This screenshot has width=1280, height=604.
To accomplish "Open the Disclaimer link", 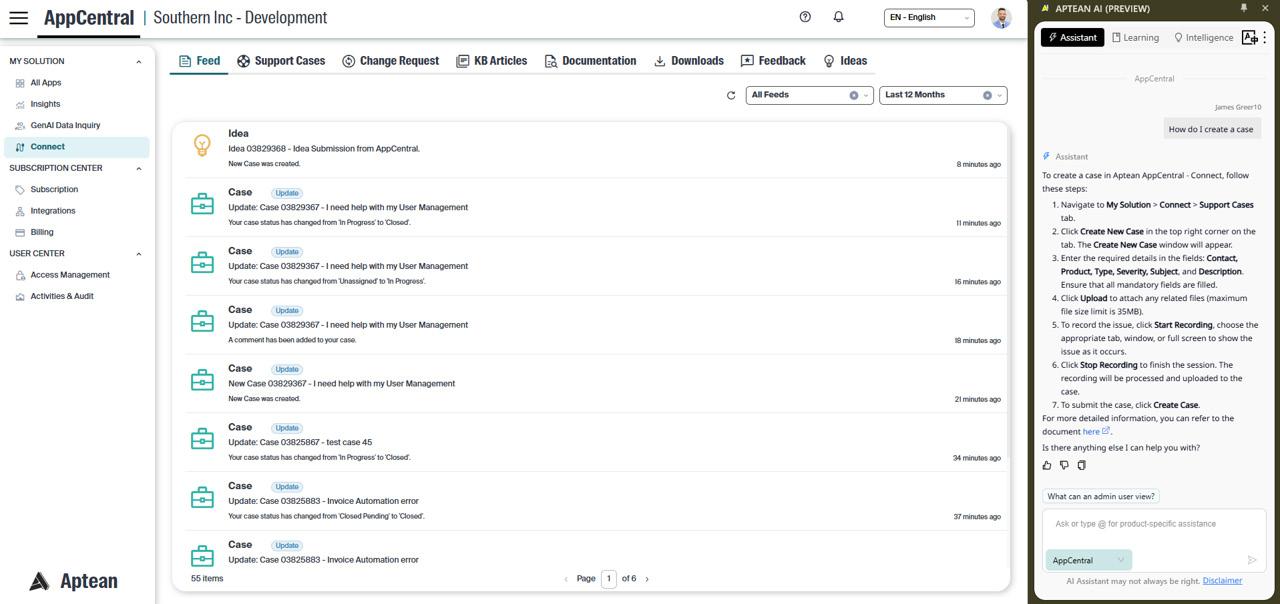I will pyautogui.click(x=1222, y=581).
